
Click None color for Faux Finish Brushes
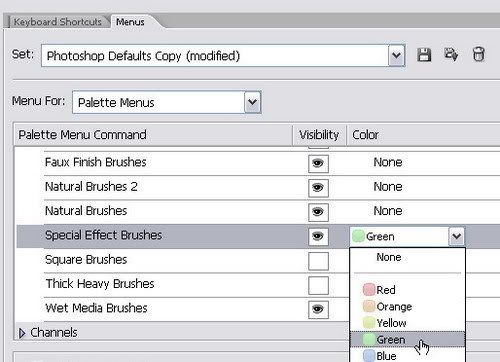[x=388, y=162]
